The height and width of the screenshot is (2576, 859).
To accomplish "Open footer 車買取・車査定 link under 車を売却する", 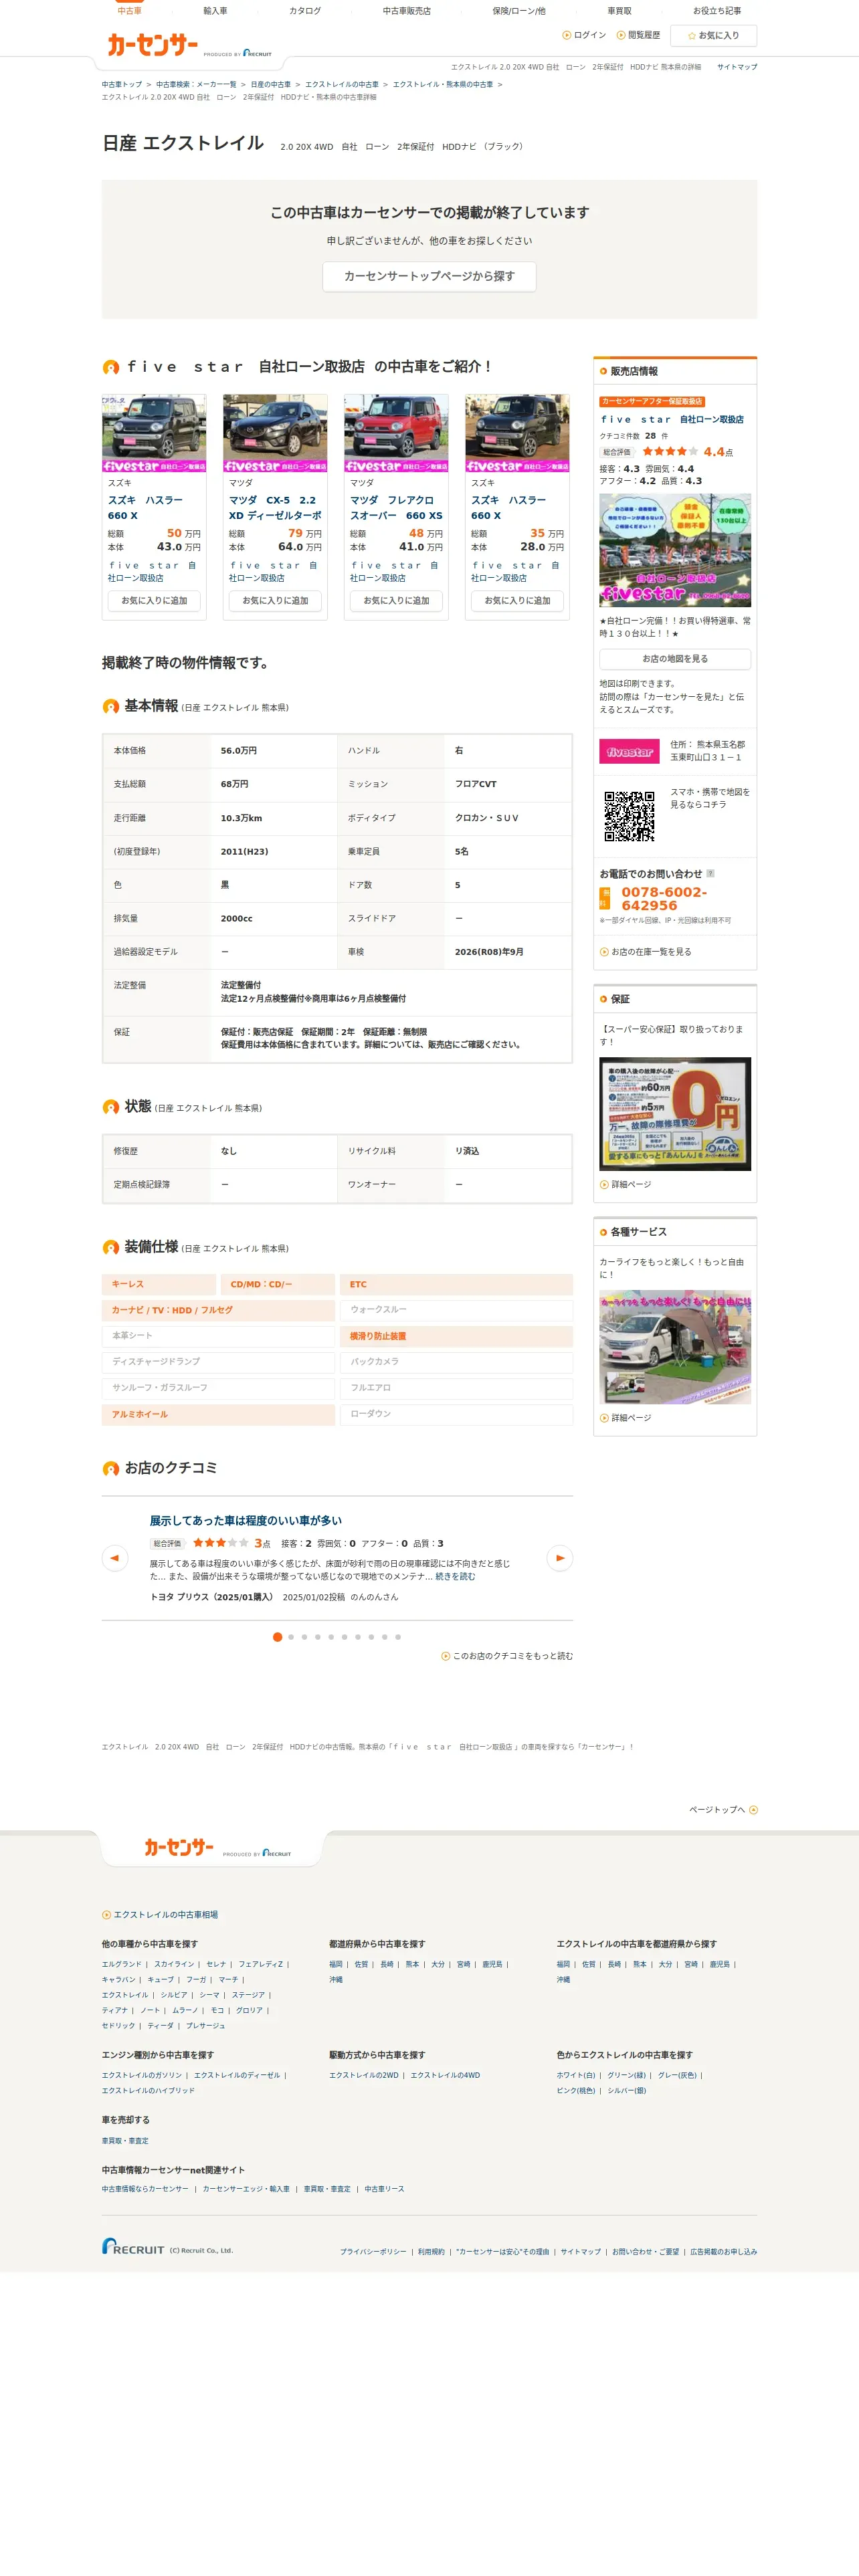I will (x=125, y=2141).
